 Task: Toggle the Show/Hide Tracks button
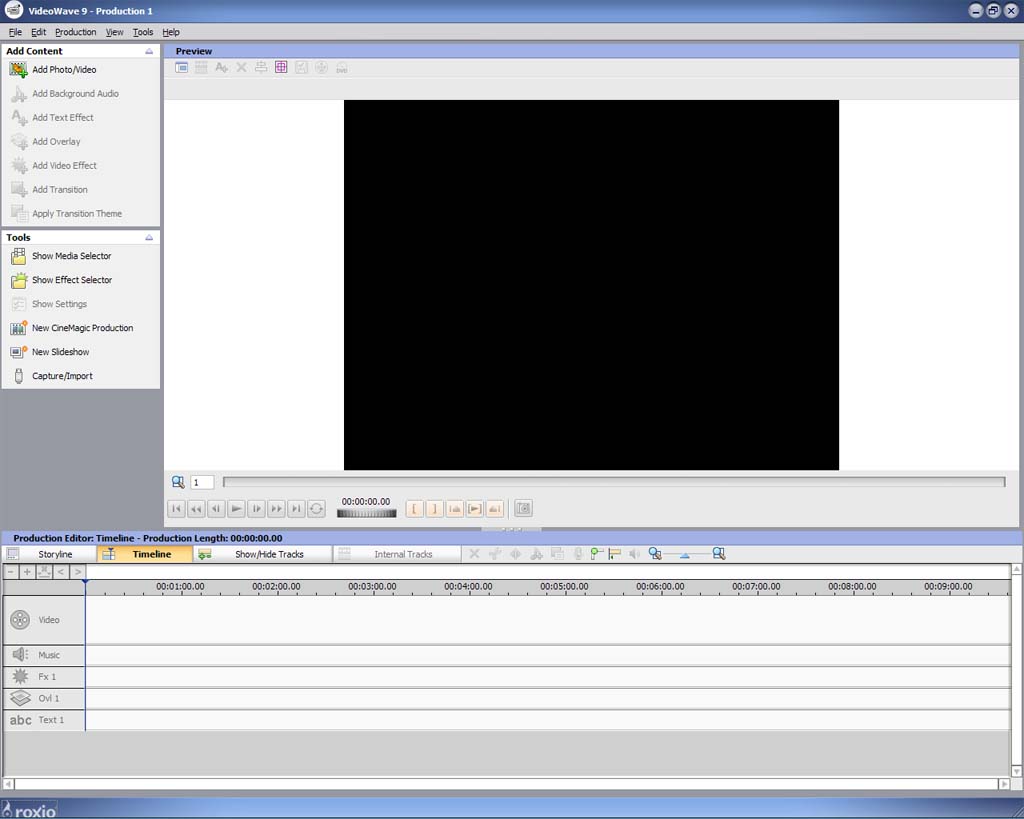click(x=263, y=554)
